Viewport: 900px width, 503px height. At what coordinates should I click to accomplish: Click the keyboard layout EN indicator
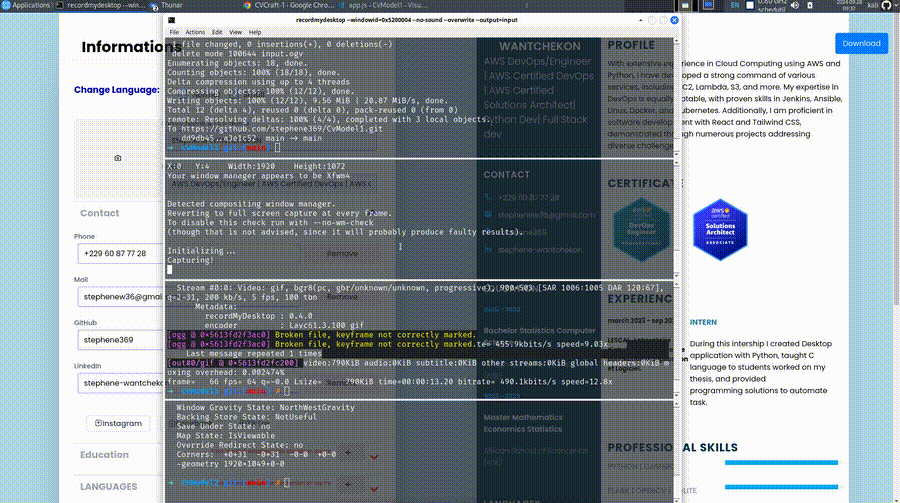(x=735, y=5)
